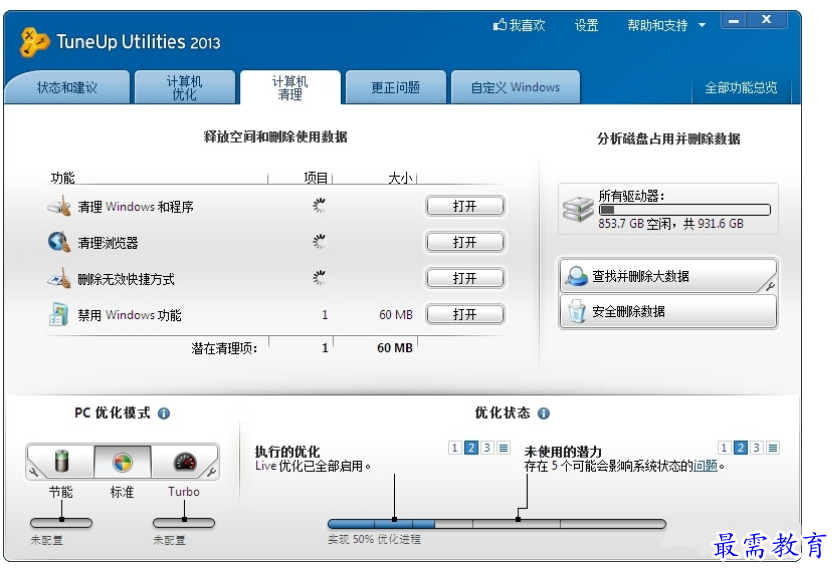Screen dimensions: 835x577
Task: Switch to 状态和建议 tab
Action: click(x=67, y=87)
